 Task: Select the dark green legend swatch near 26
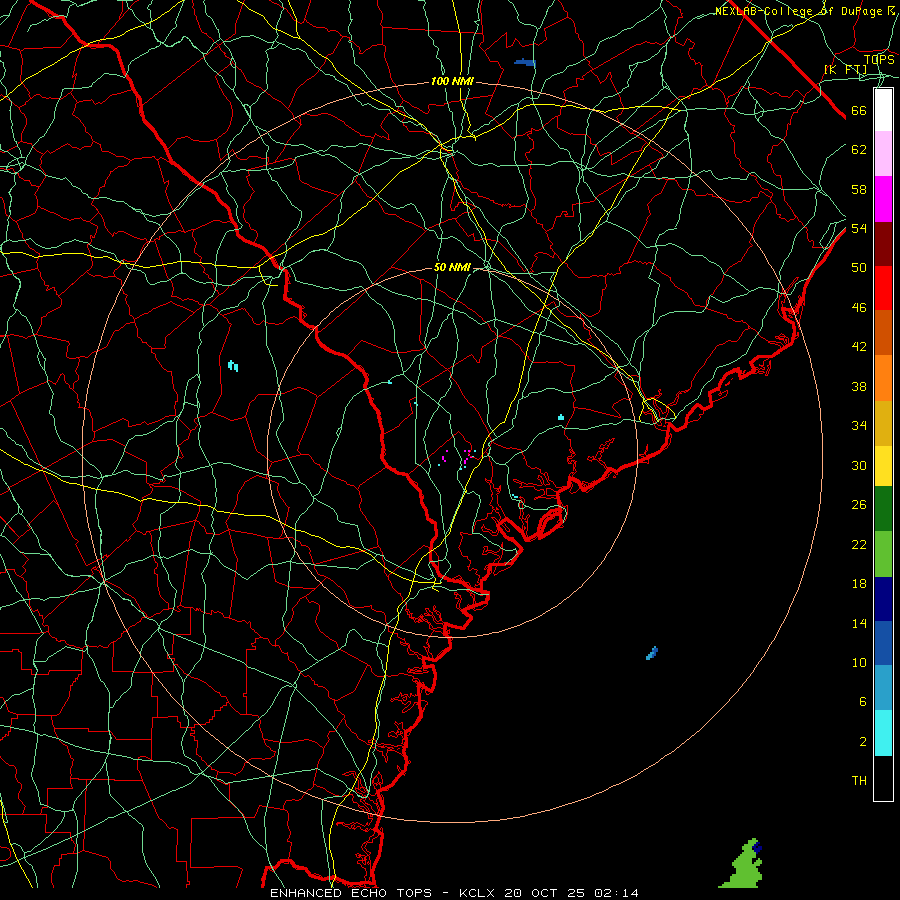coord(883,508)
